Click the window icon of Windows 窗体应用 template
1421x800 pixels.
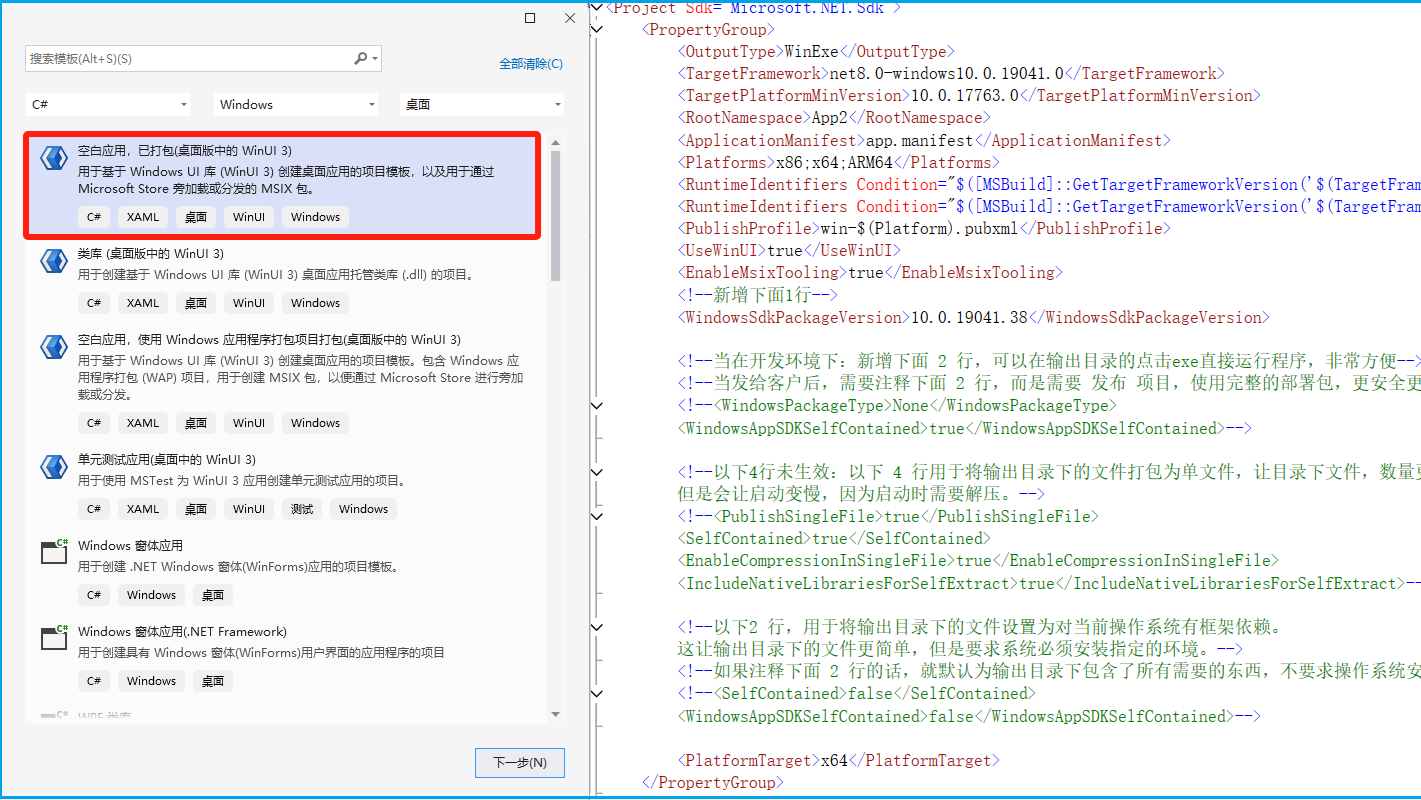tap(53, 552)
